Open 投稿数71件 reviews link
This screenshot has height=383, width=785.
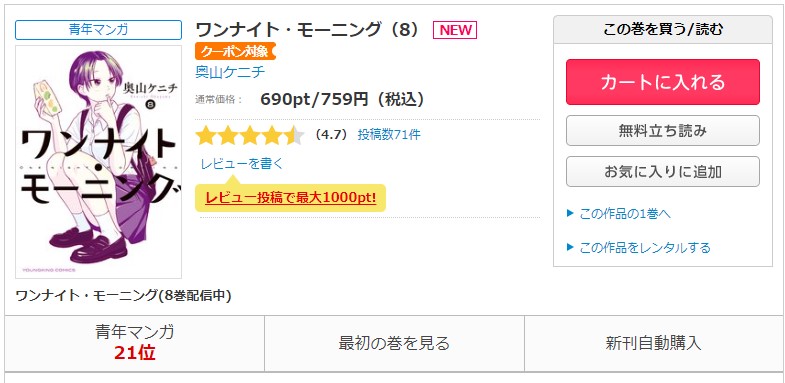coord(389,135)
